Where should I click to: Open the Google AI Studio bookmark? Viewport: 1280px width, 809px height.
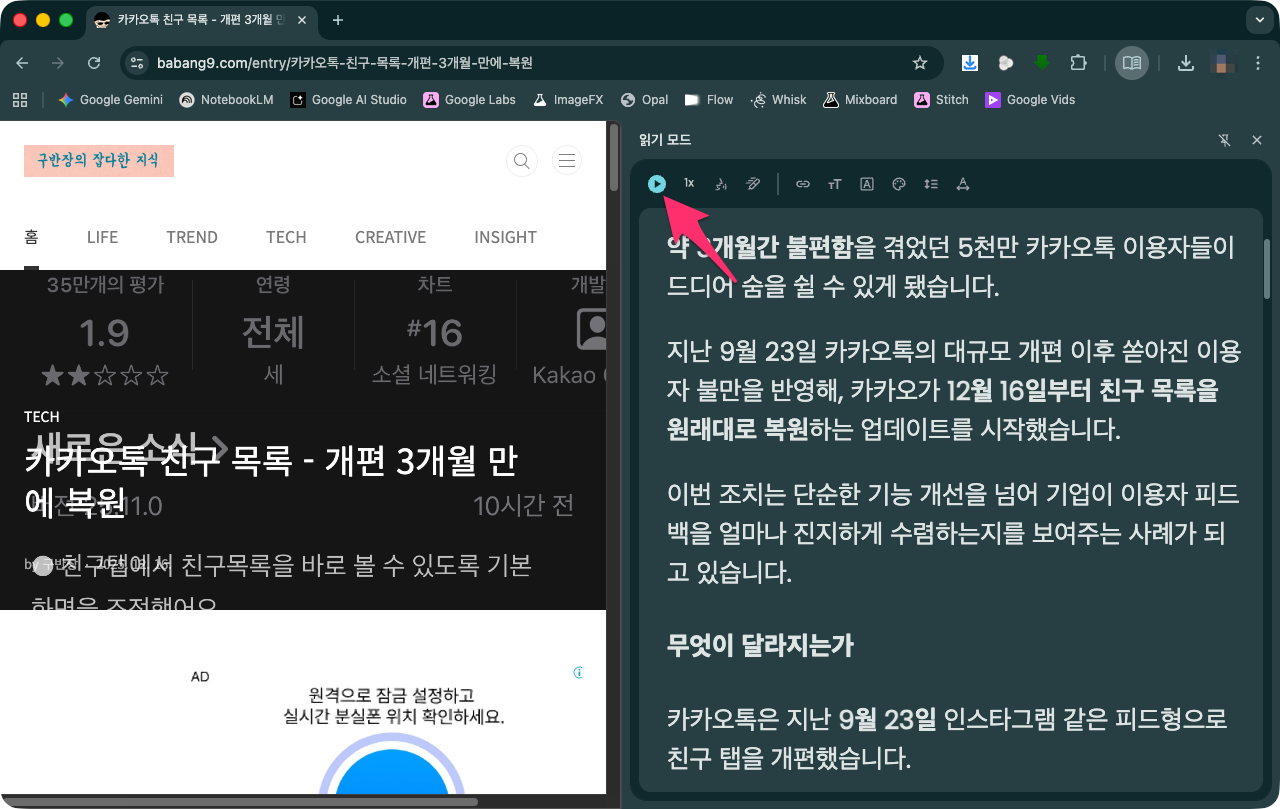(x=348, y=100)
